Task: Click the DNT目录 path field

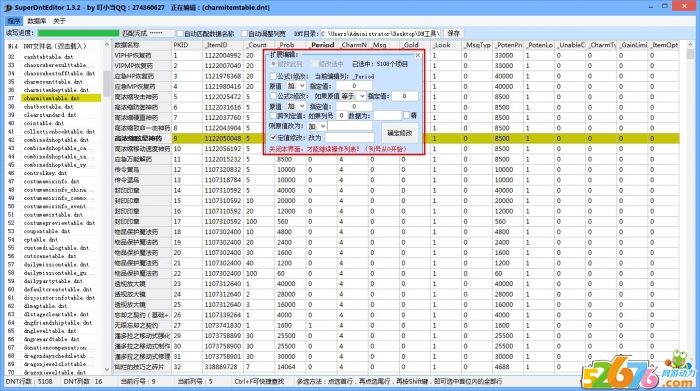Action: (380, 33)
